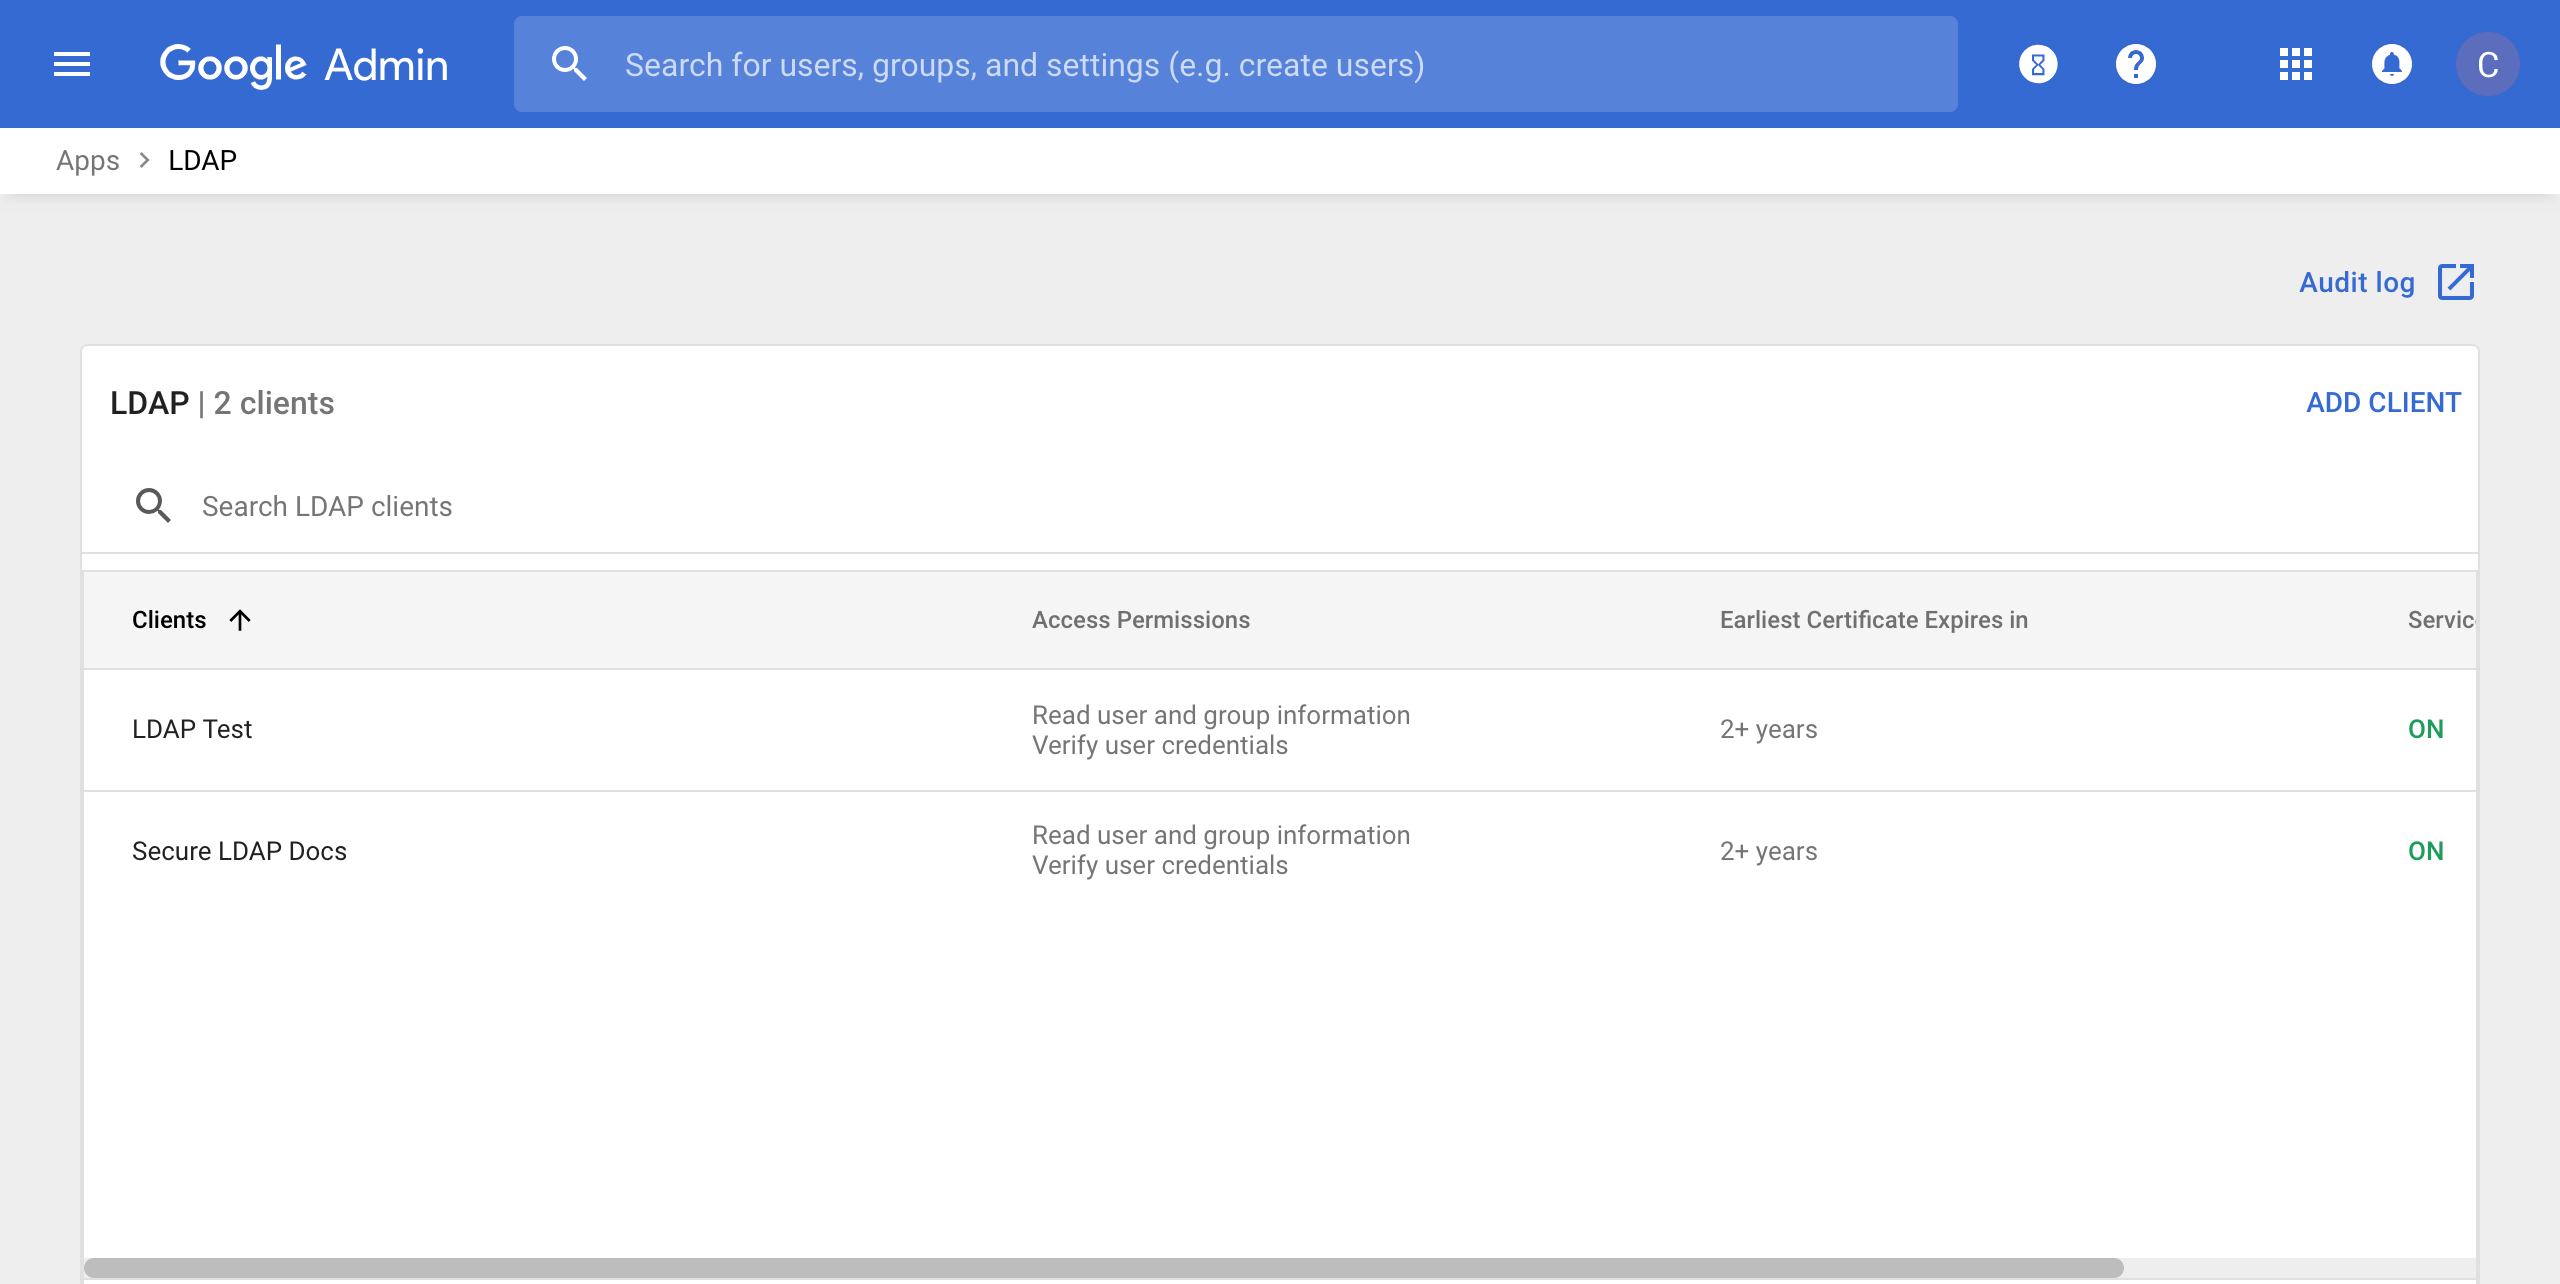This screenshot has width=2560, height=1284.
Task: Open the Secure LDAP Docs client
Action: coord(239,851)
